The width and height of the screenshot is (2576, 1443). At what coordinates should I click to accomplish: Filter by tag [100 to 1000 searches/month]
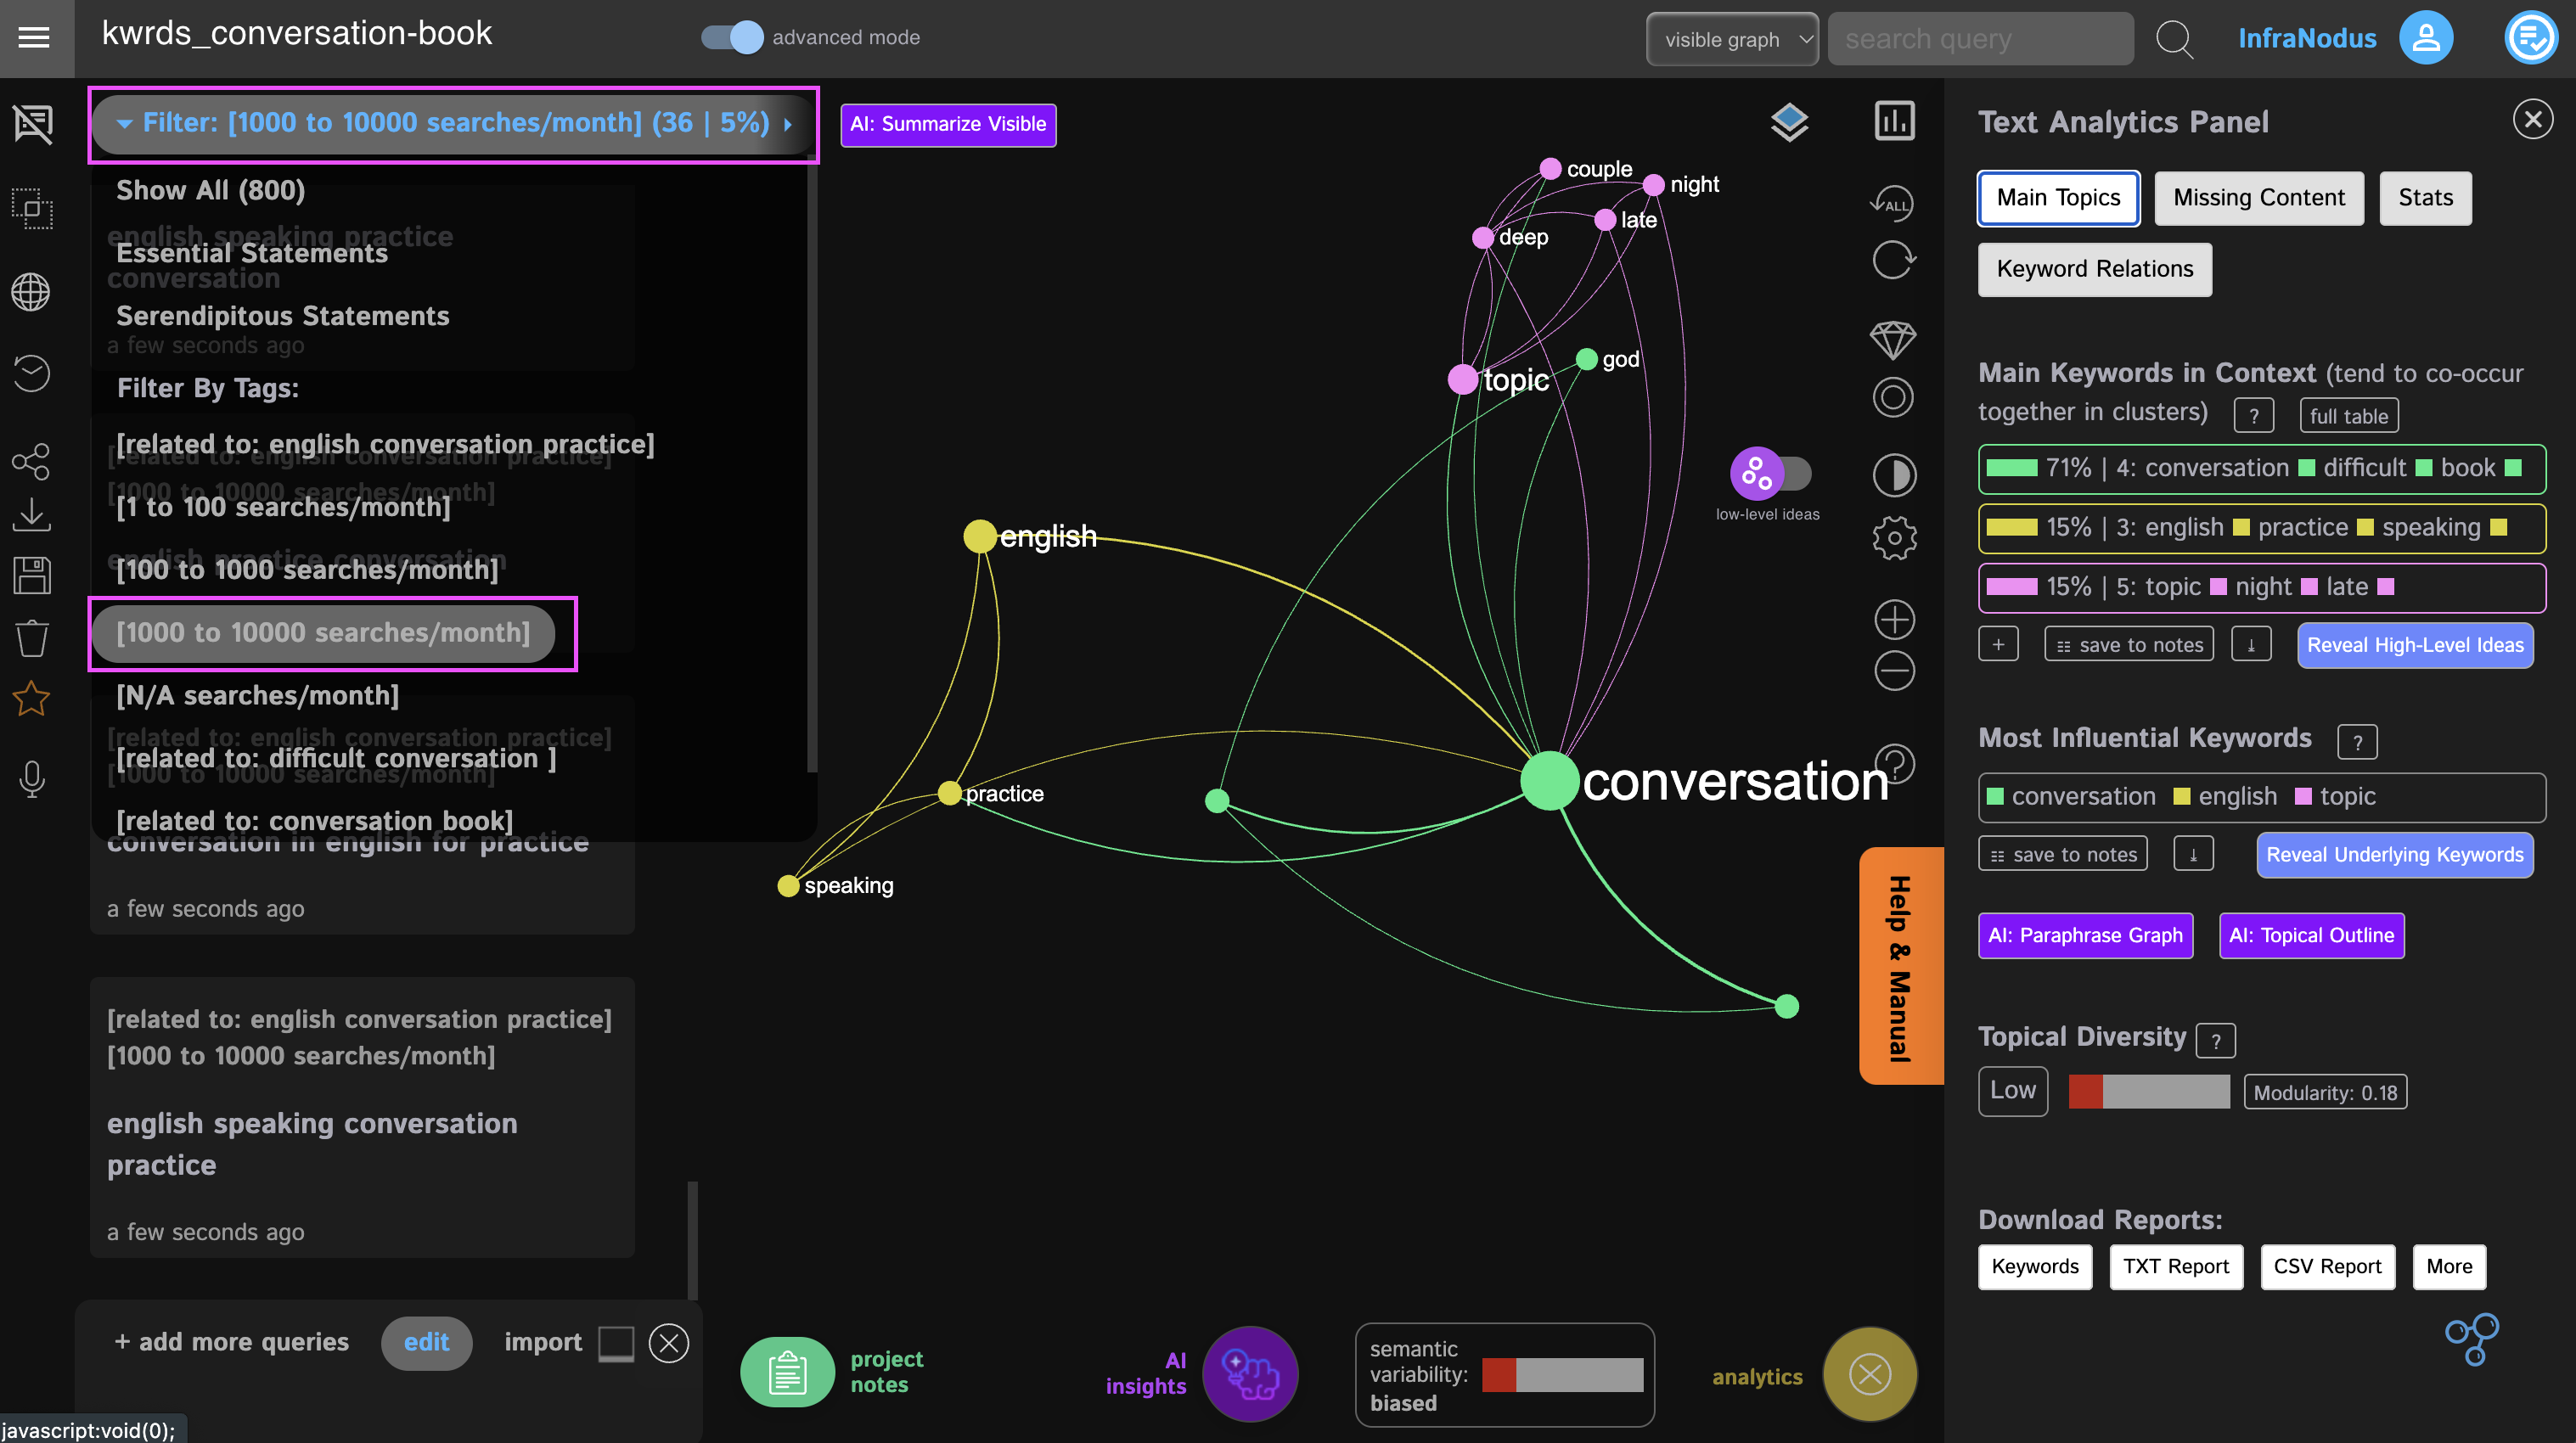coord(307,570)
